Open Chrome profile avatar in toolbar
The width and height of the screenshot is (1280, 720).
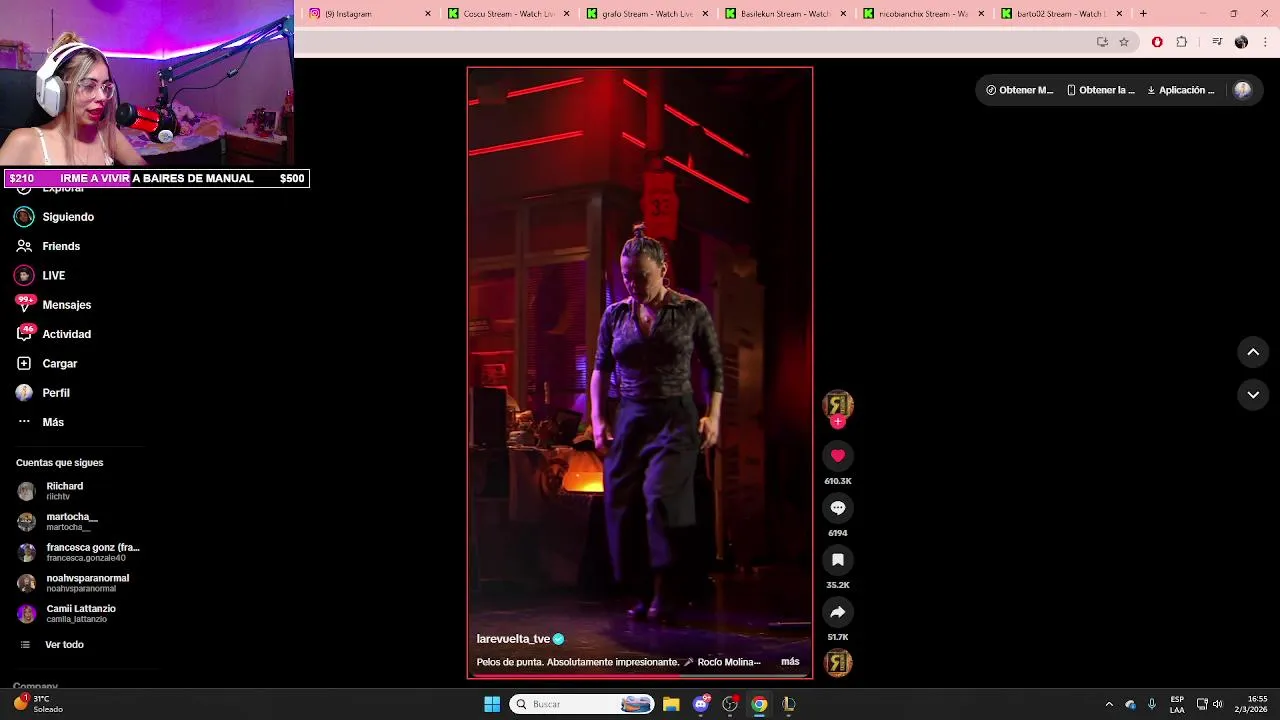(1241, 42)
